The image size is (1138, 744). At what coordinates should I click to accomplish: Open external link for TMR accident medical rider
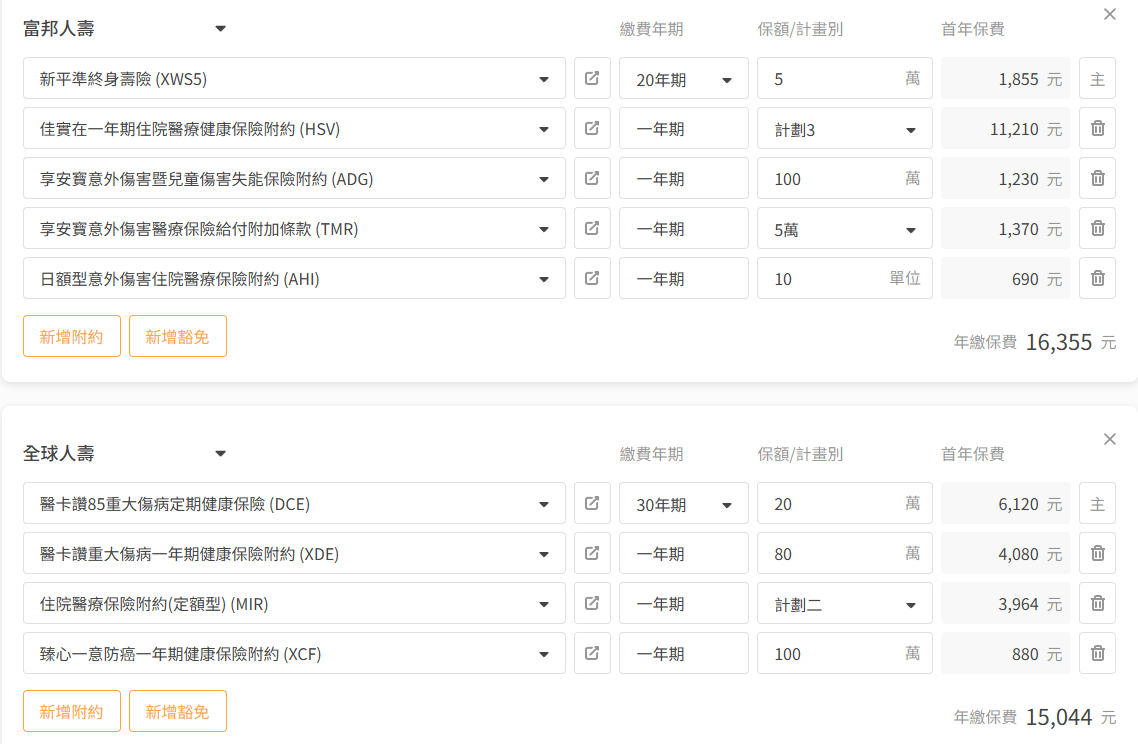[x=592, y=228]
